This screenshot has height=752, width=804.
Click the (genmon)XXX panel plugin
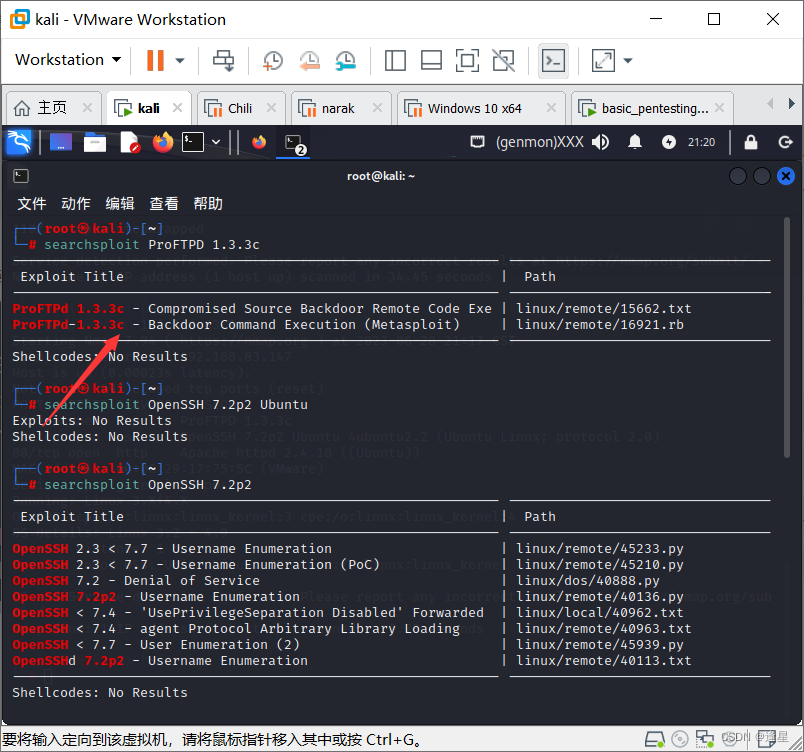coord(539,142)
